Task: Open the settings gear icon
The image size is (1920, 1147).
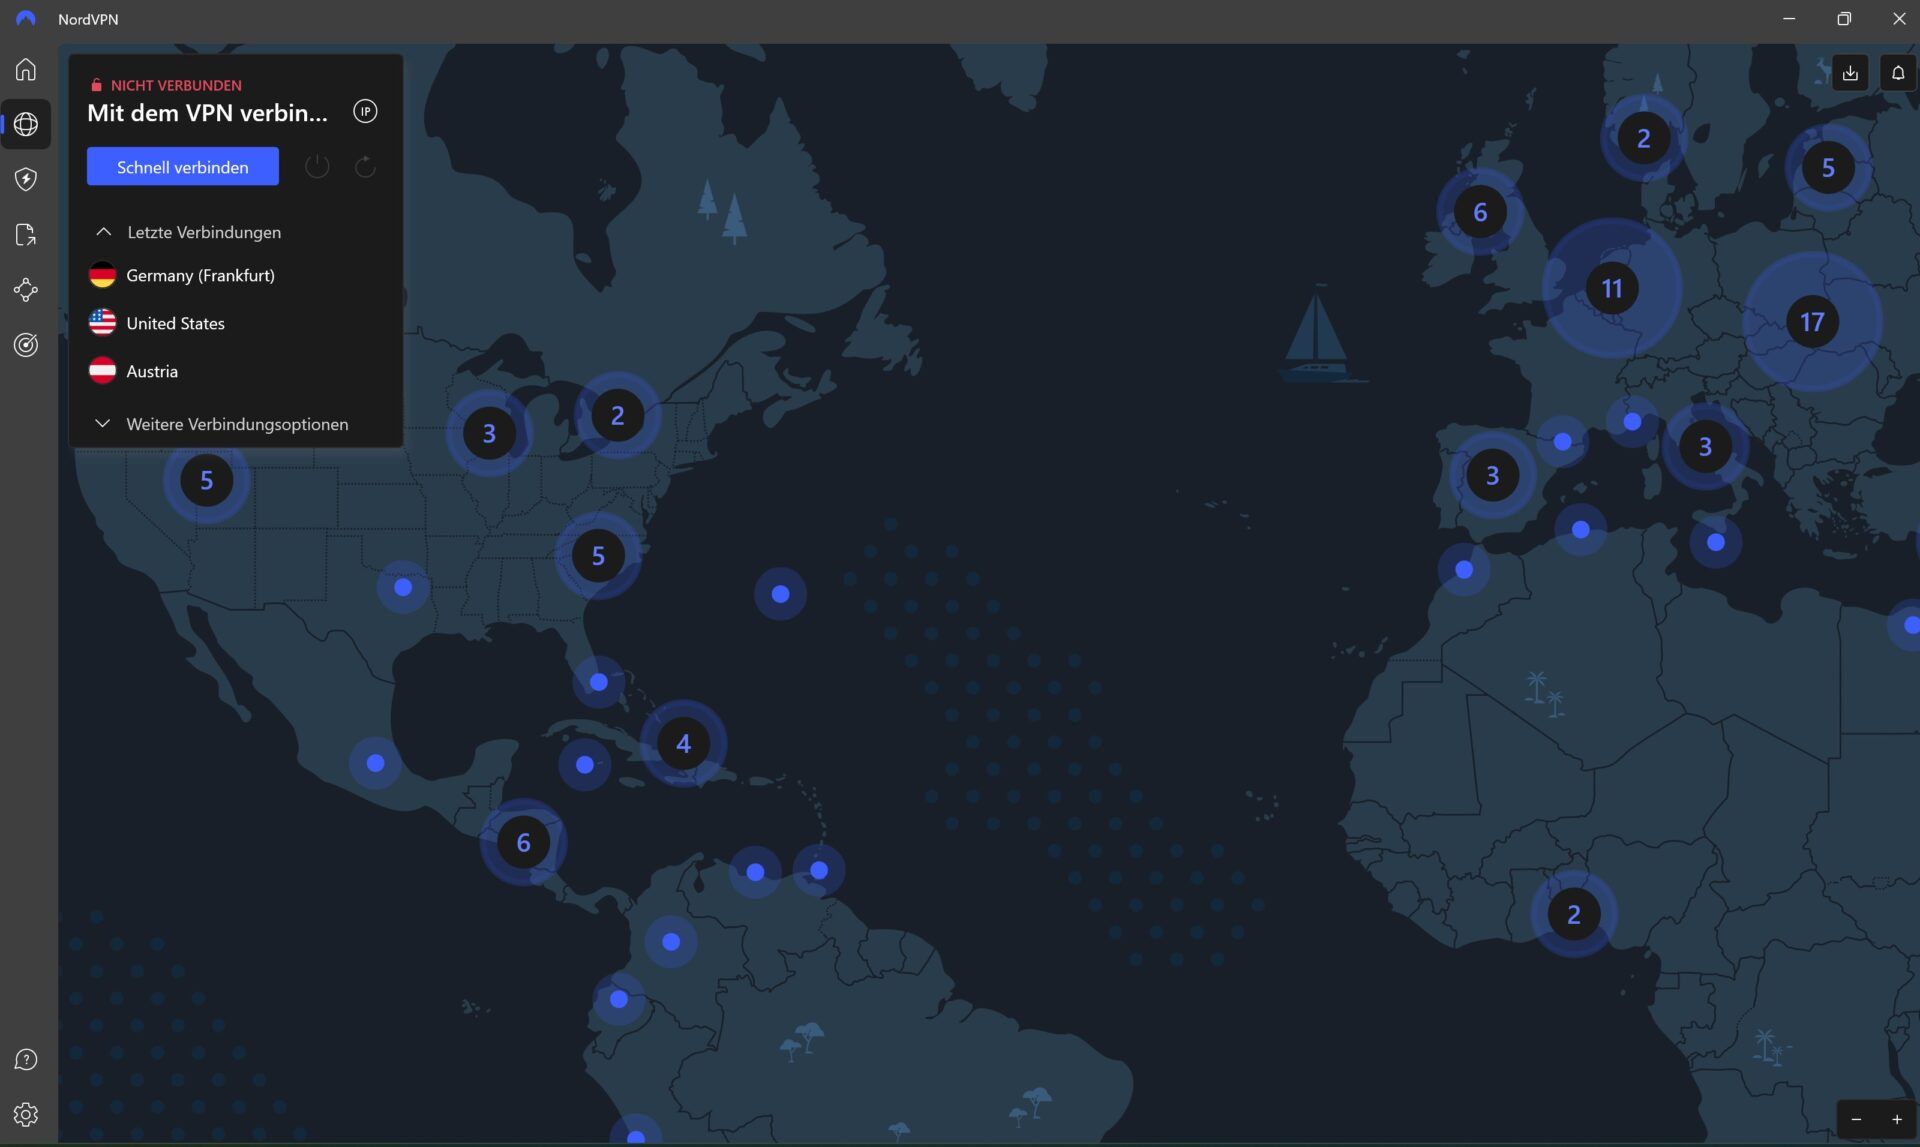Action: point(26,1114)
